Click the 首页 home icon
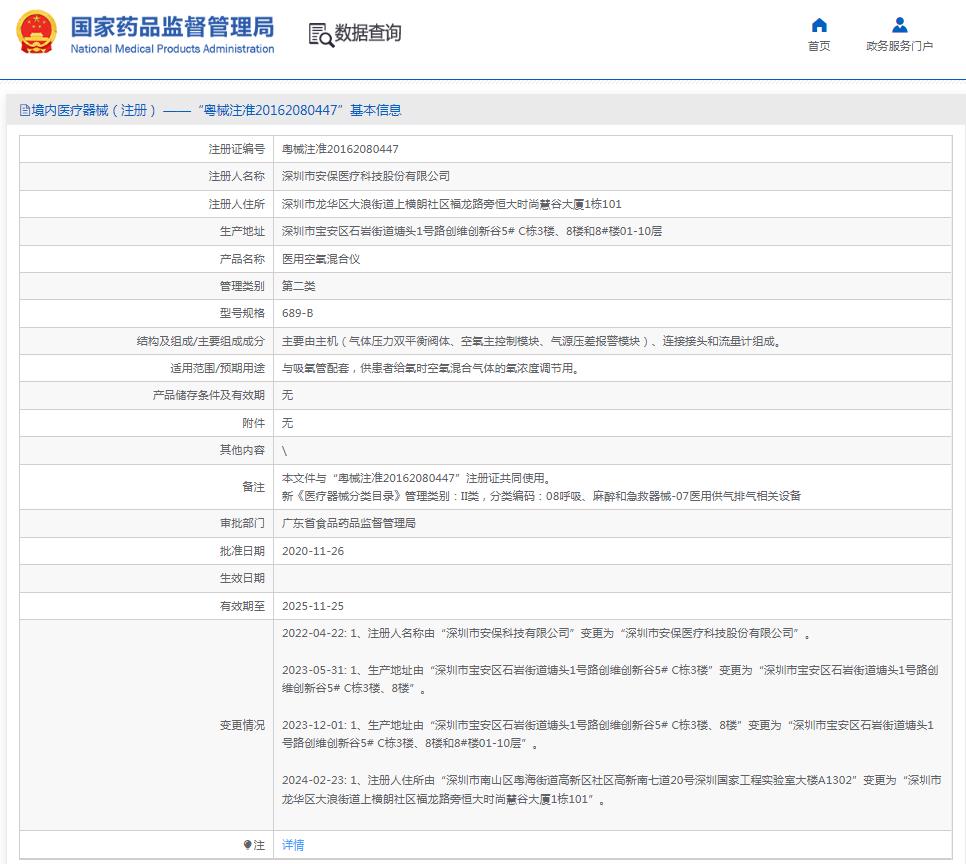This screenshot has width=966, height=864. (819, 25)
